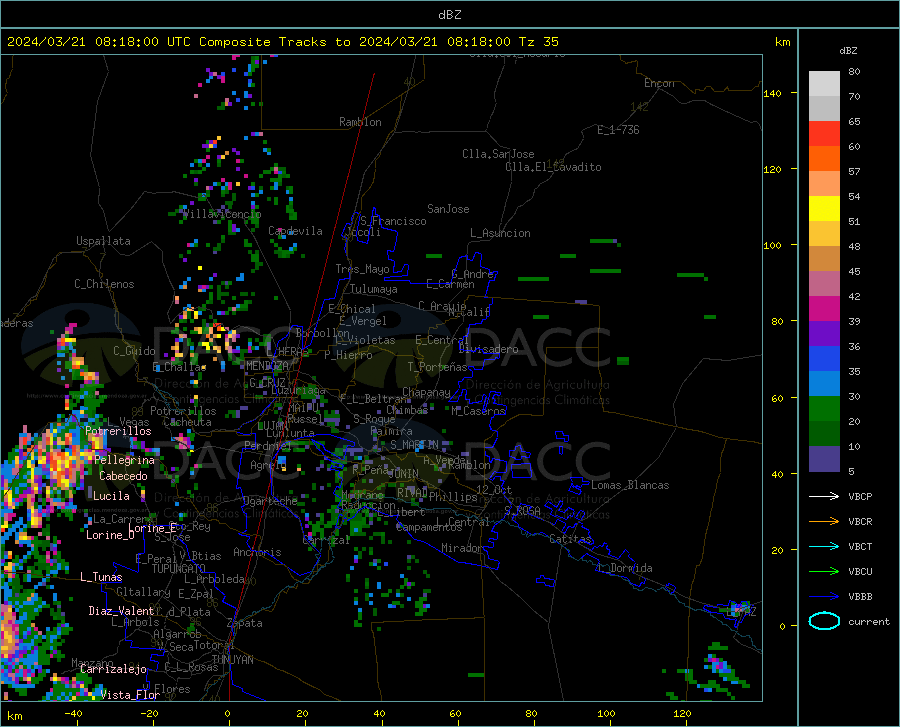This screenshot has height=727, width=900.
Task: Click the Catitas place label
Action: click(x=571, y=539)
